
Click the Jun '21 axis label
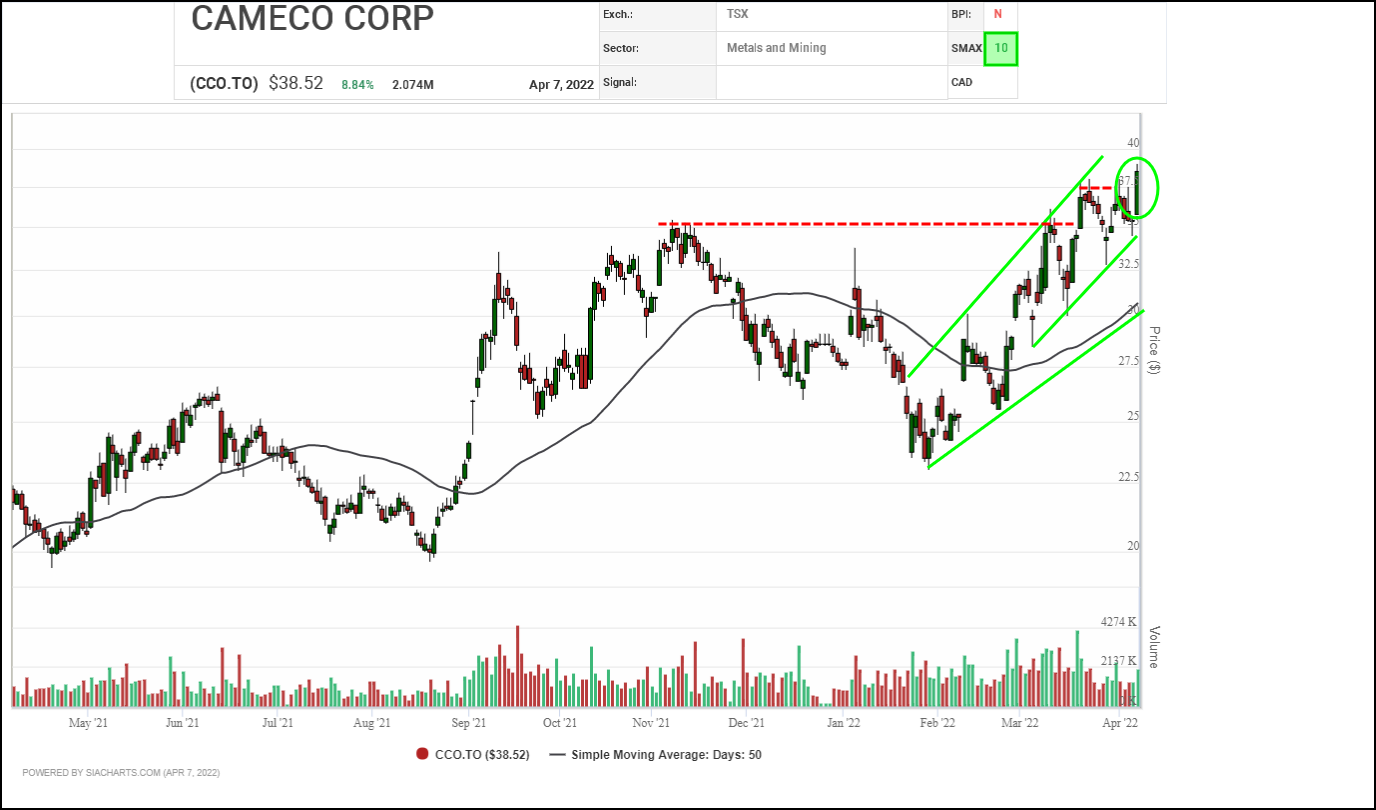[181, 722]
